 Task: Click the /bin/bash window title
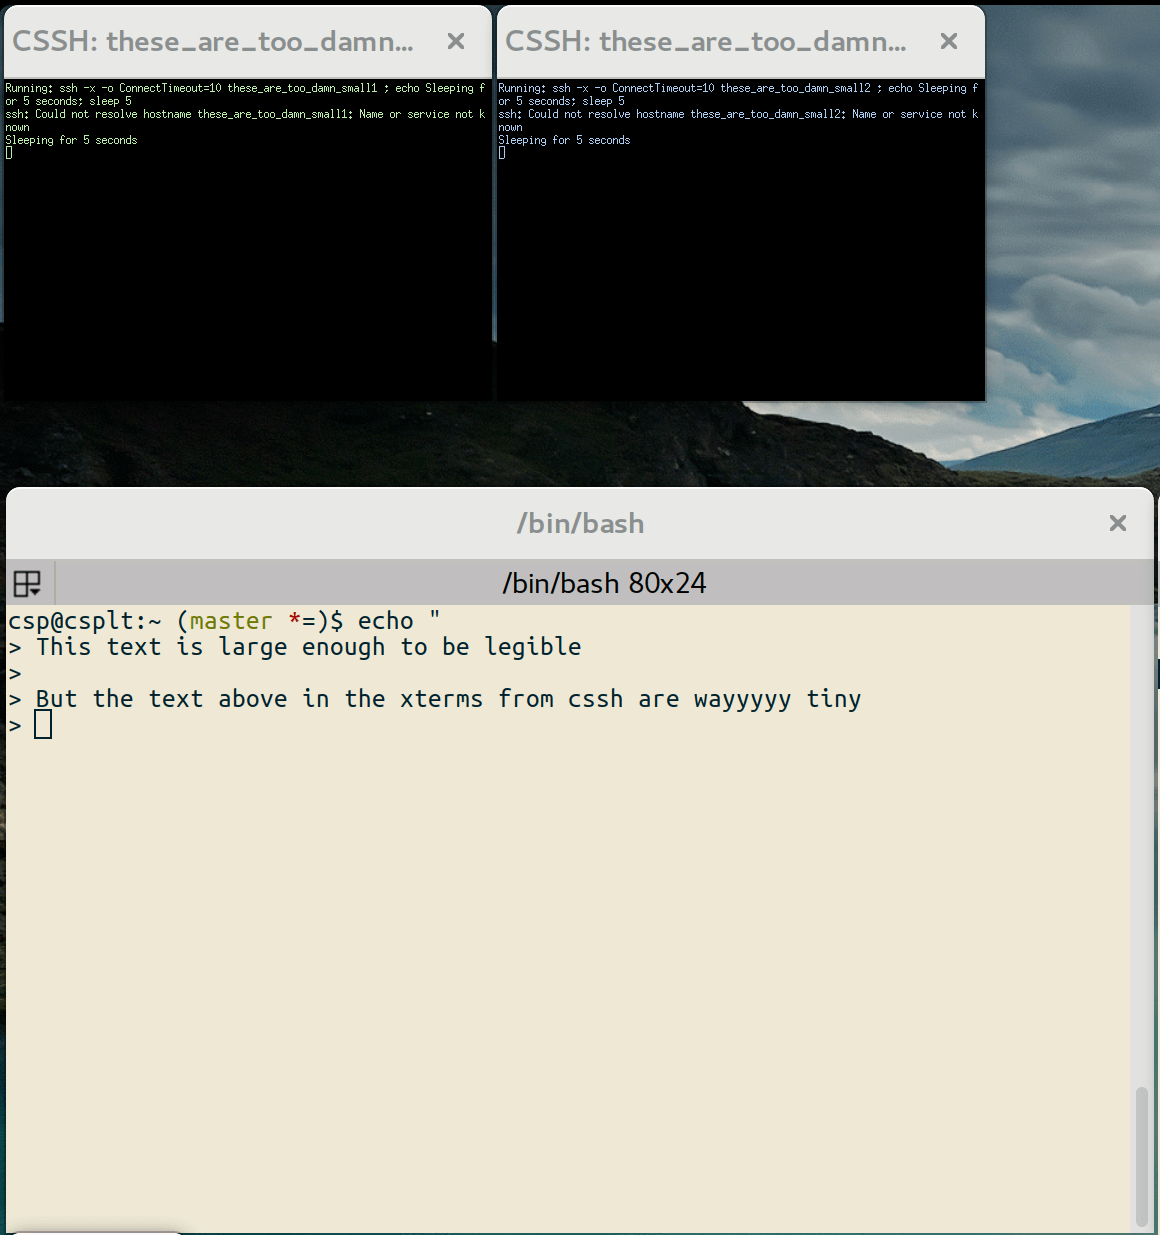[580, 523]
